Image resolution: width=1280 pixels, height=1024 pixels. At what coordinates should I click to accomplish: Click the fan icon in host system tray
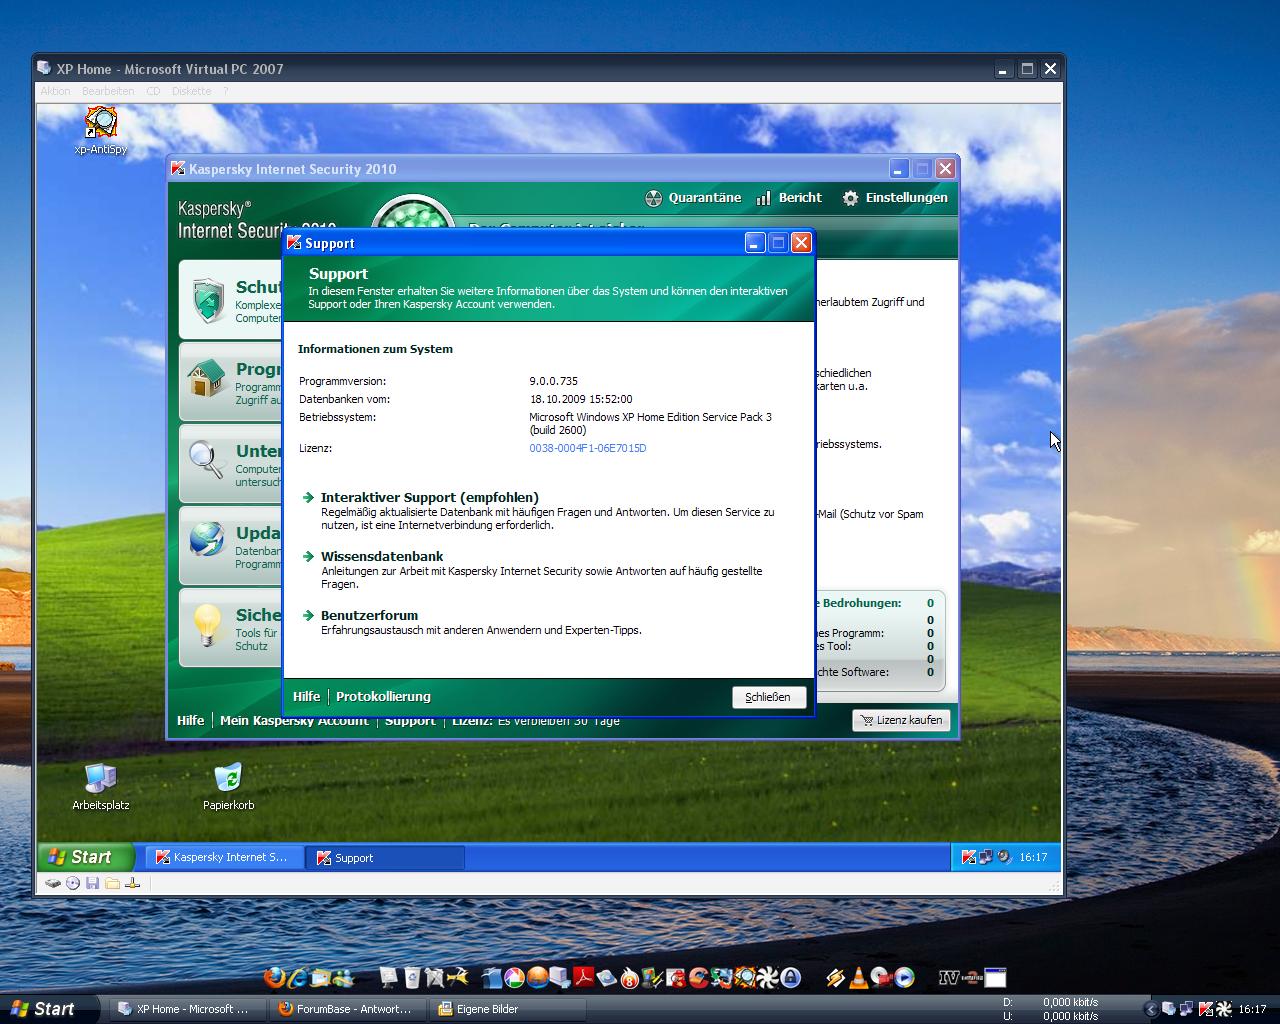pyautogui.click(x=1223, y=1009)
